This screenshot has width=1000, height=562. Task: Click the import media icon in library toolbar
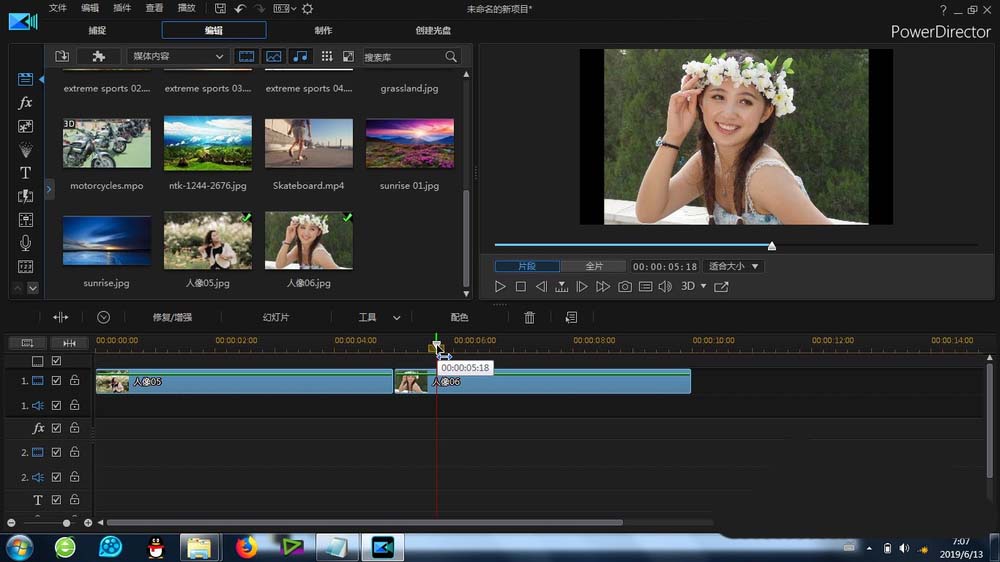62,57
